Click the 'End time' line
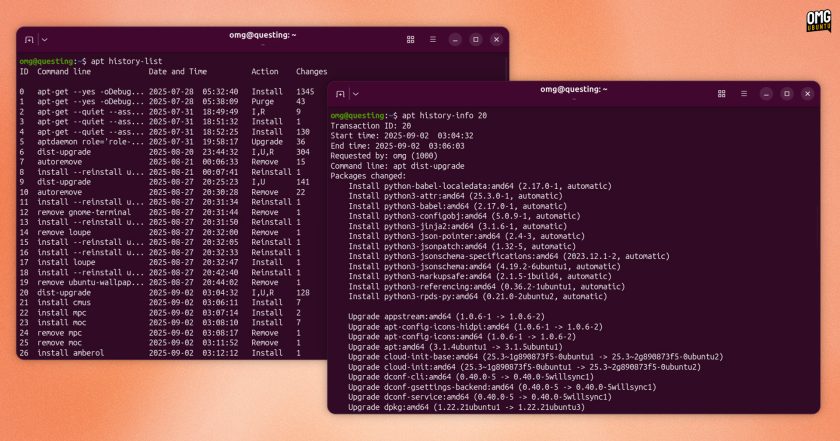Image resolution: width=840 pixels, height=441 pixels. [x=398, y=146]
